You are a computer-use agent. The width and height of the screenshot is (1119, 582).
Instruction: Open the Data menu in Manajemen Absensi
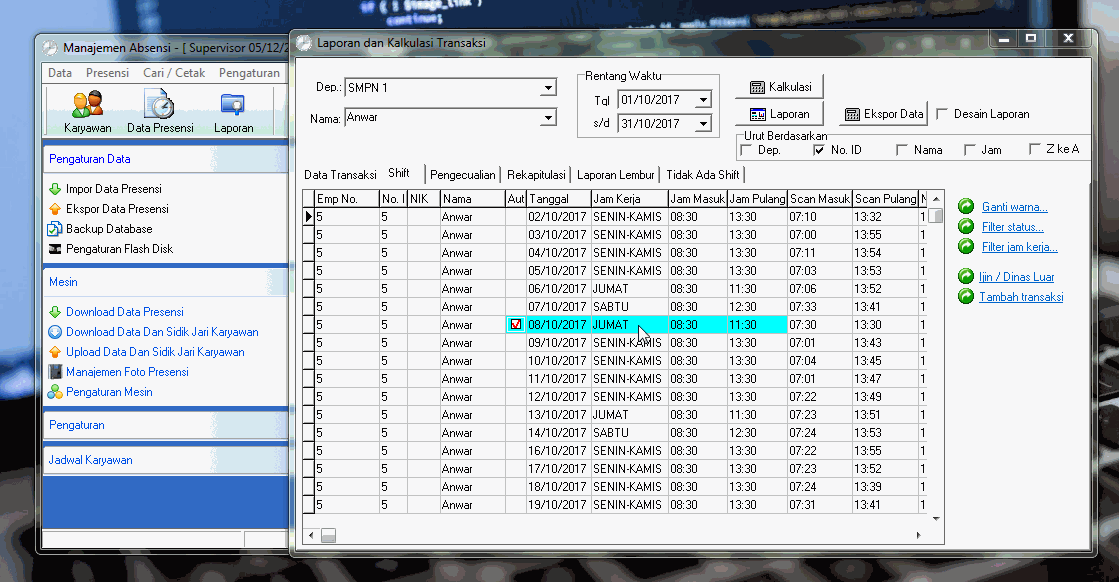point(60,73)
